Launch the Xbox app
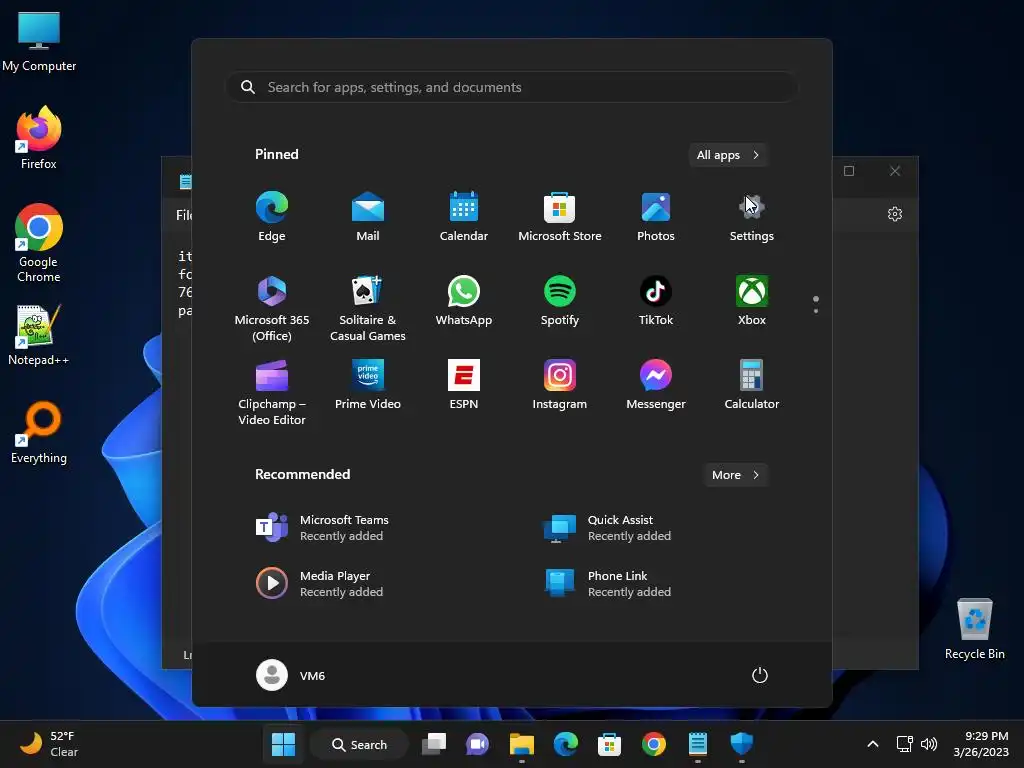Image resolution: width=1024 pixels, height=768 pixels. click(752, 301)
